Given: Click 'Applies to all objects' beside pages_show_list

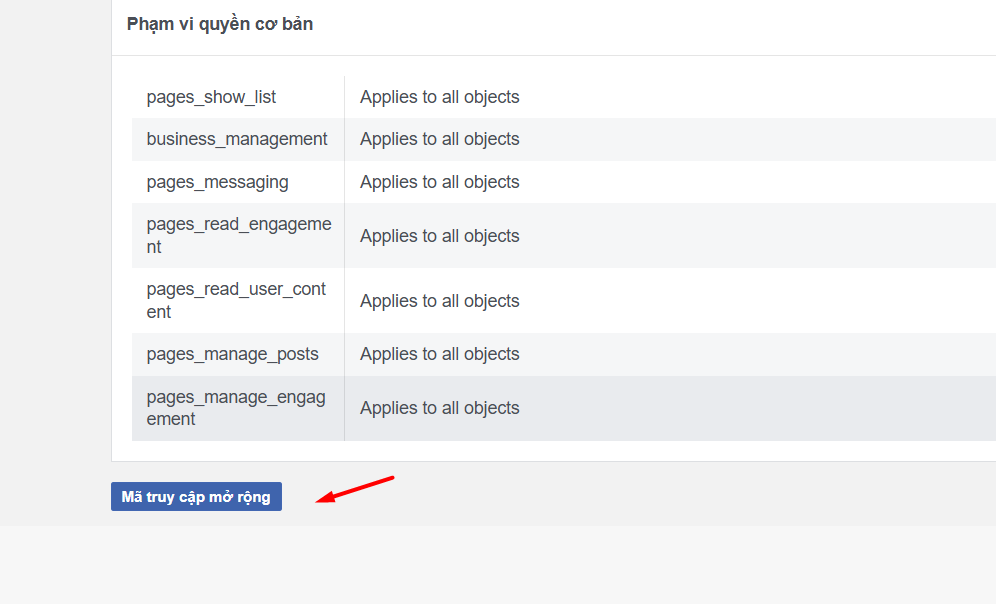Looking at the screenshot, I should tap(440, 97).
